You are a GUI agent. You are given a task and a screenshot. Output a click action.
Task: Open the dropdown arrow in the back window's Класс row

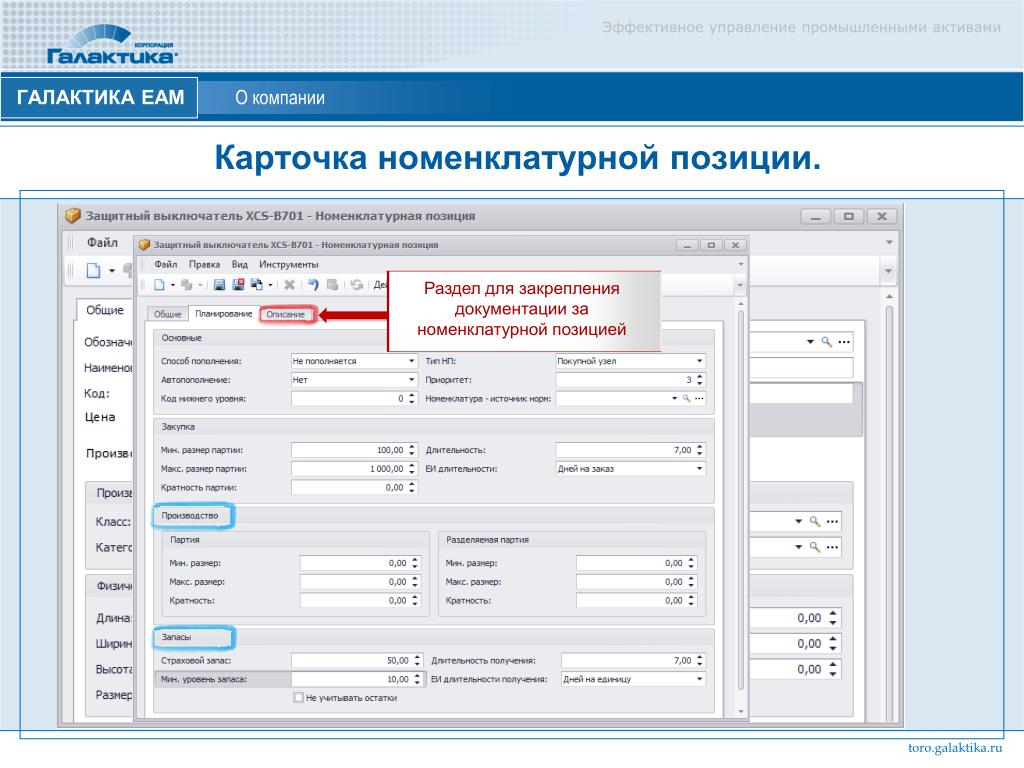798,521
